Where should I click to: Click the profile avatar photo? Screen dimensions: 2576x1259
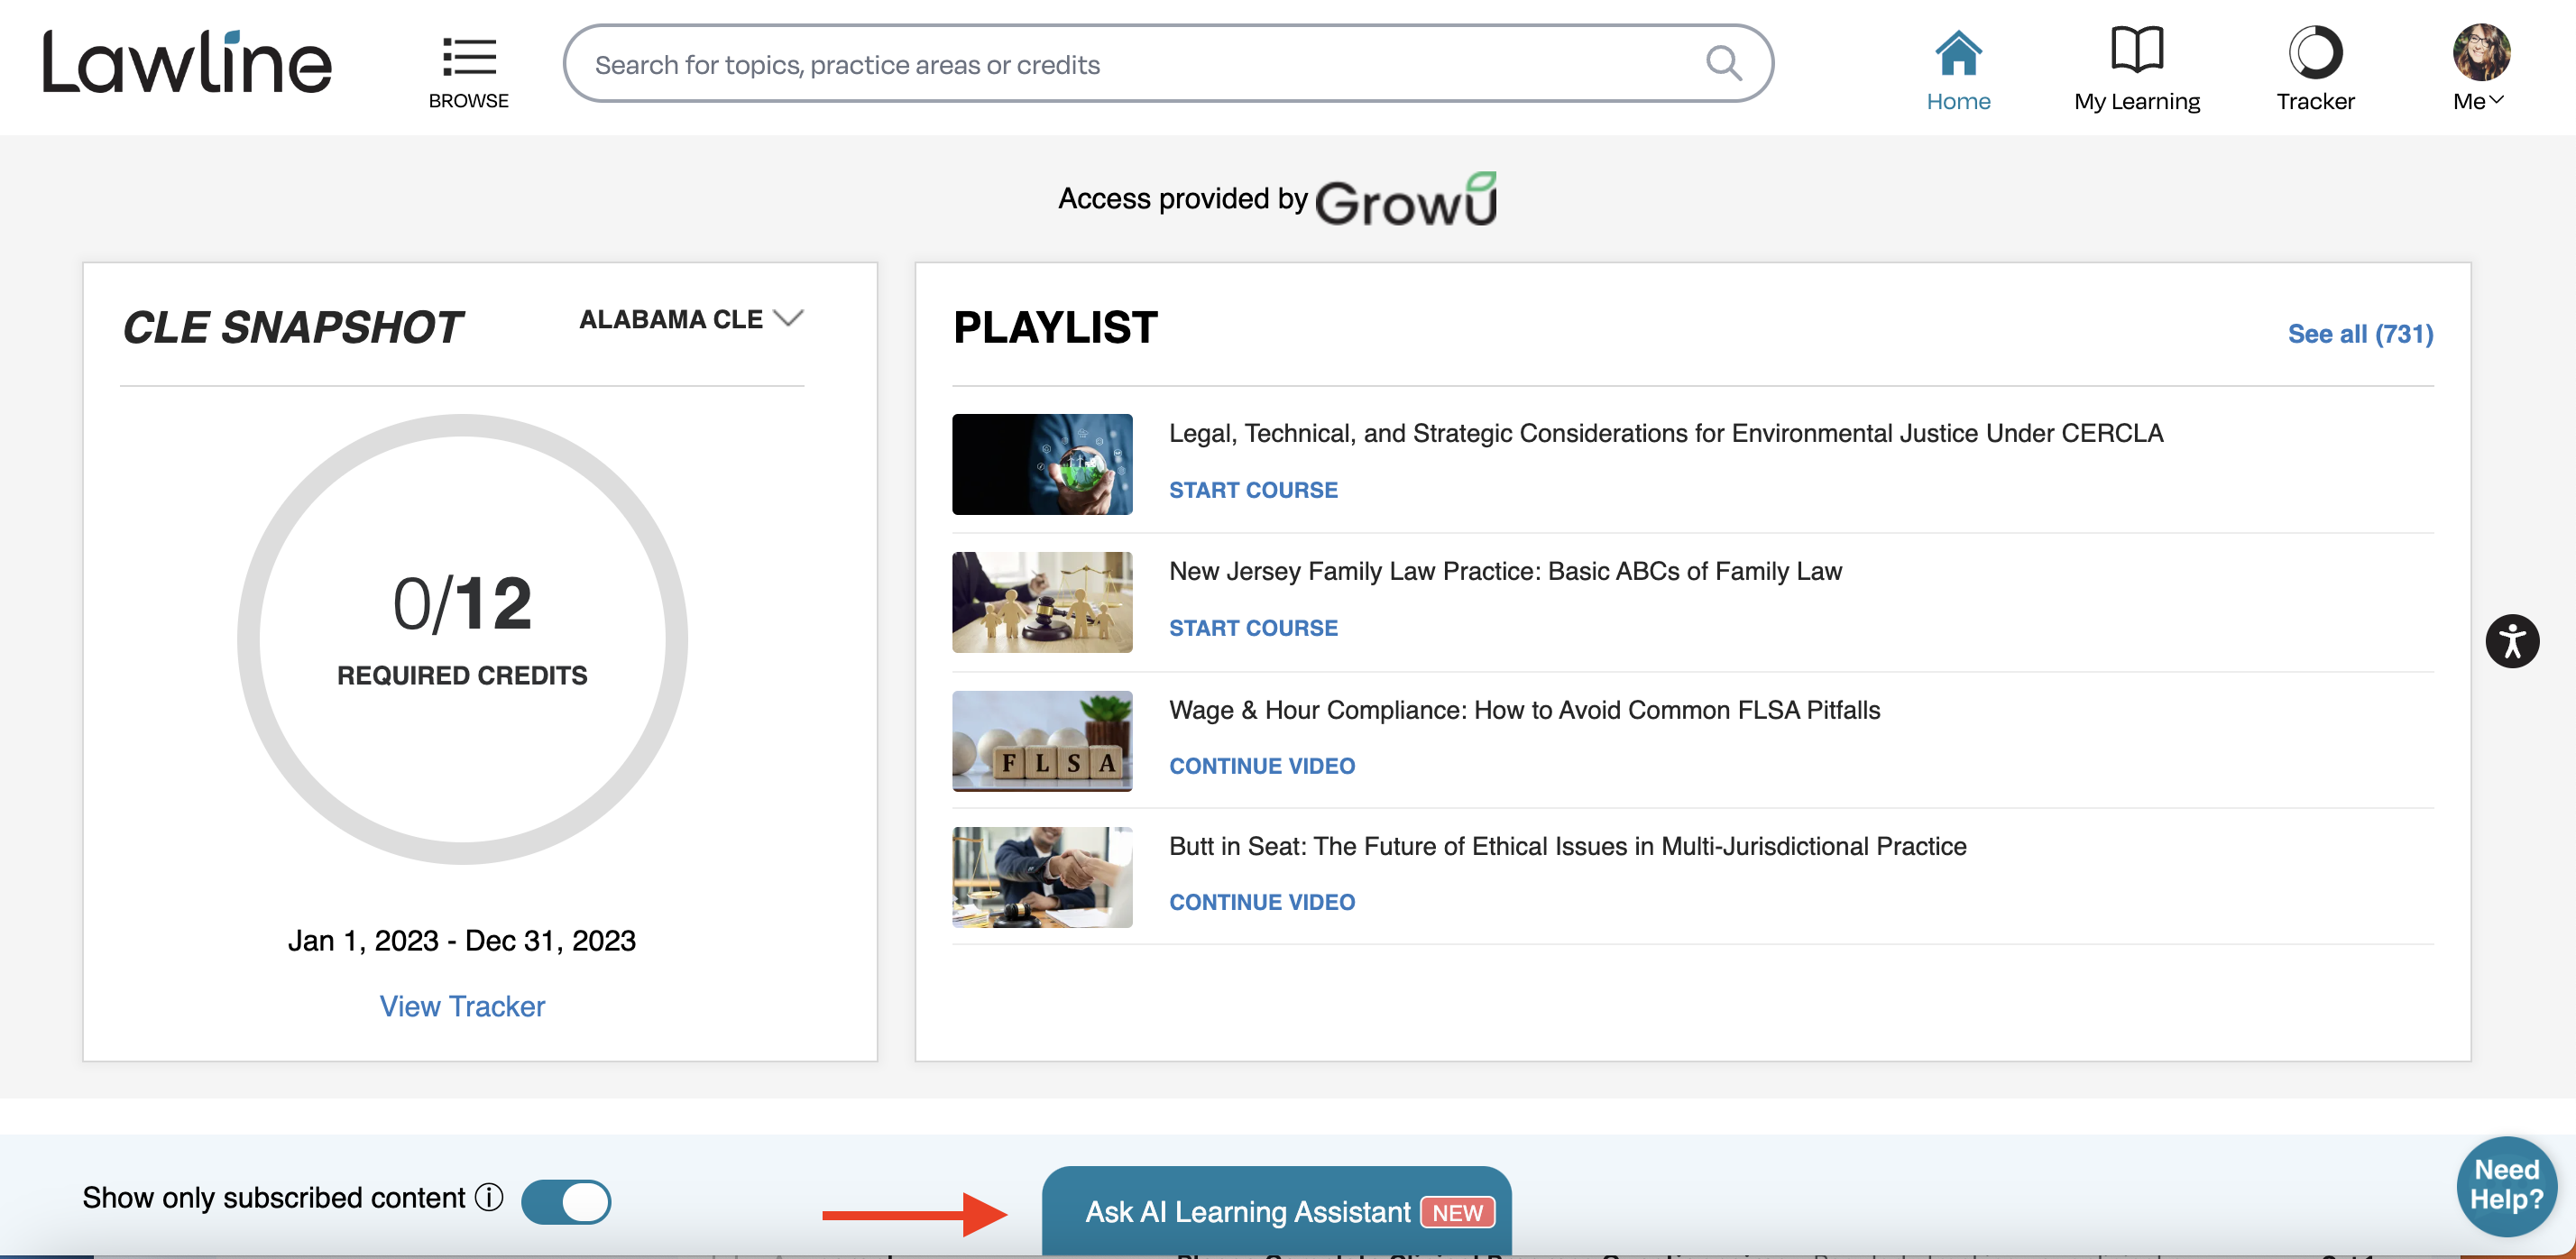click(2480, 52)
